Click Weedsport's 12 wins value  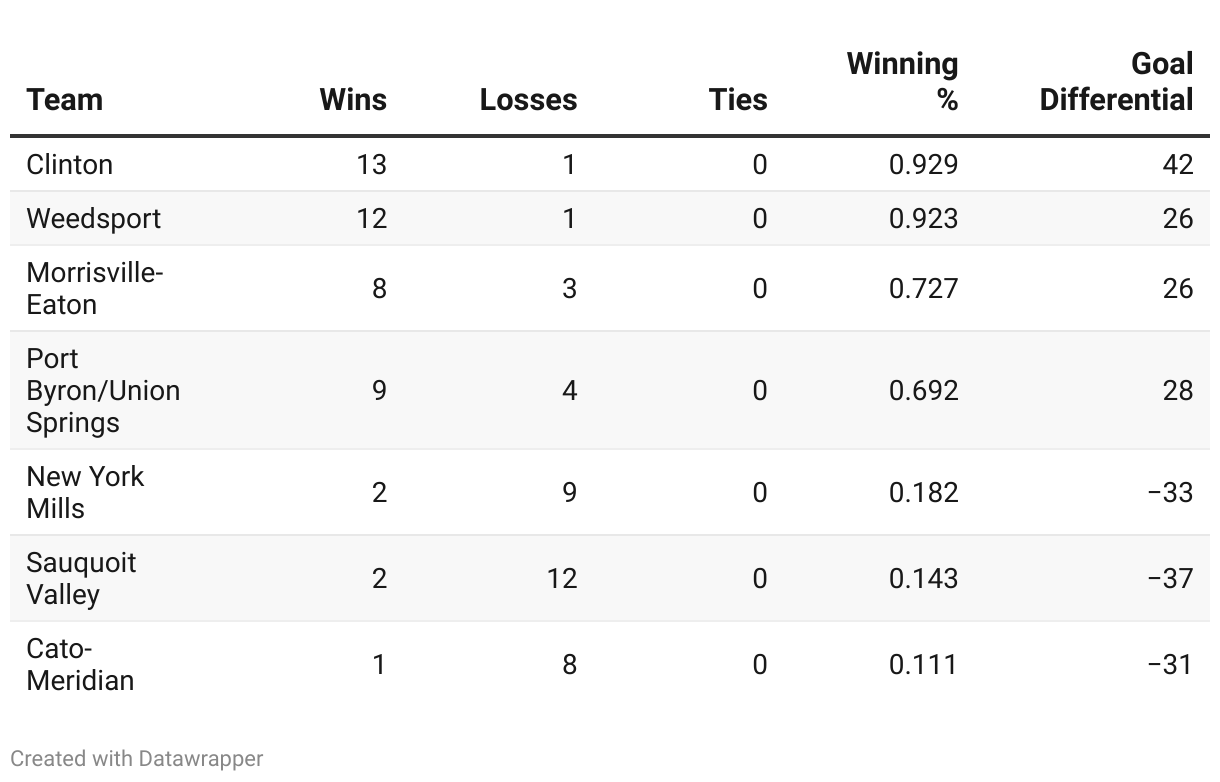tap(371, 218)
